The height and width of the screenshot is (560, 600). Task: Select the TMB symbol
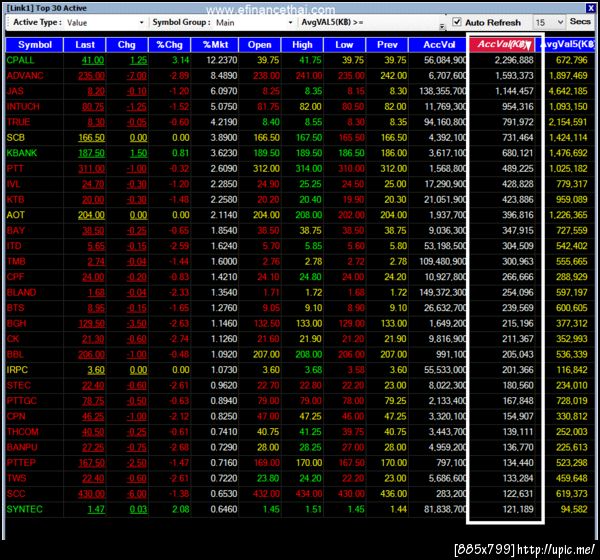[x=16, y=262]
